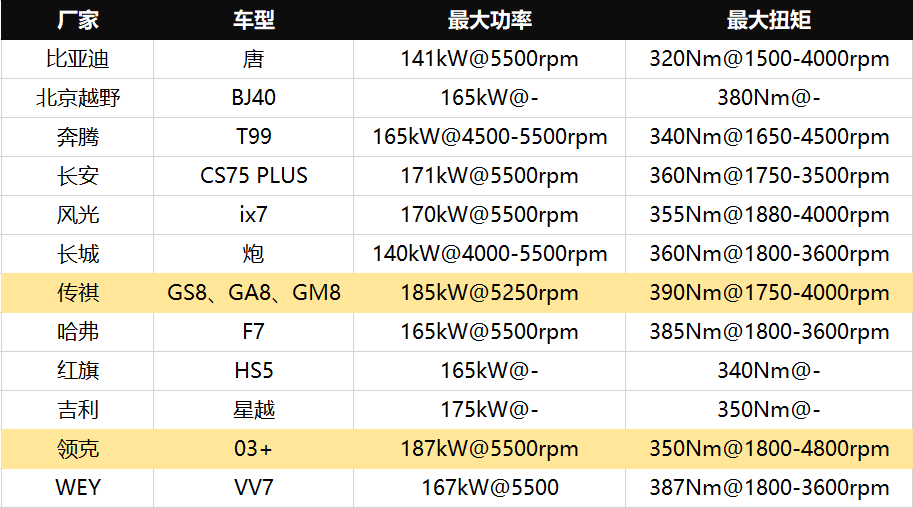The image size is (913, 508).
Task: Select the CS75 PLUS cell
Action: click(x=253, y=176)
